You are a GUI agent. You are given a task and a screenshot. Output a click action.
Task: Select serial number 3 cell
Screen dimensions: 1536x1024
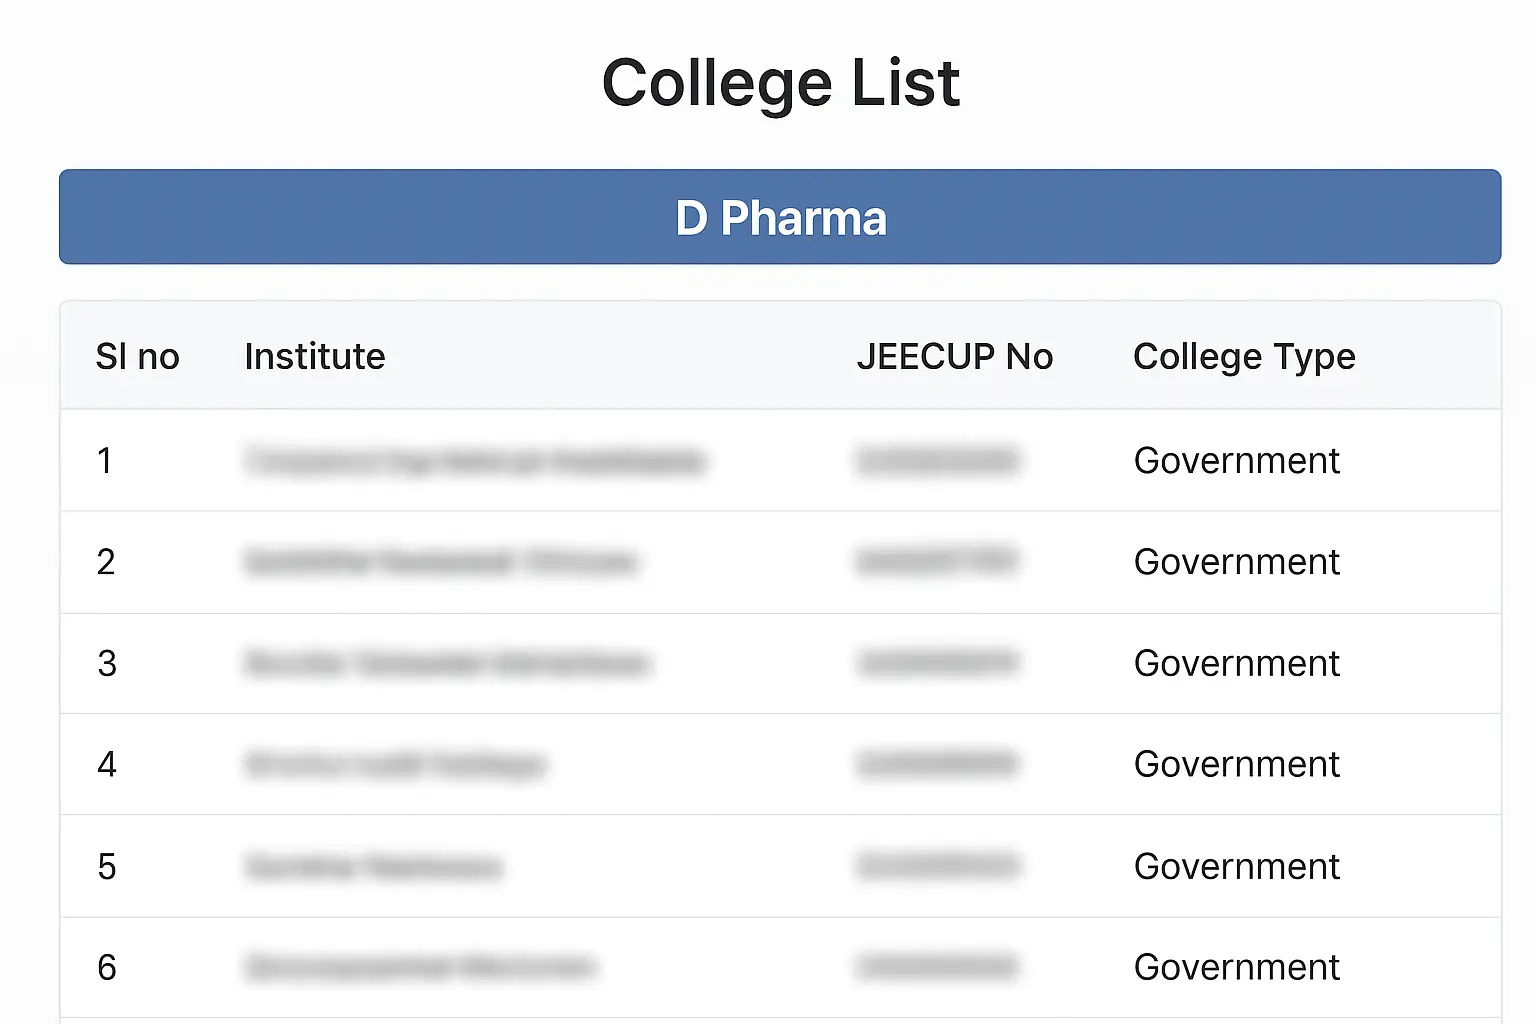point(107,664)
